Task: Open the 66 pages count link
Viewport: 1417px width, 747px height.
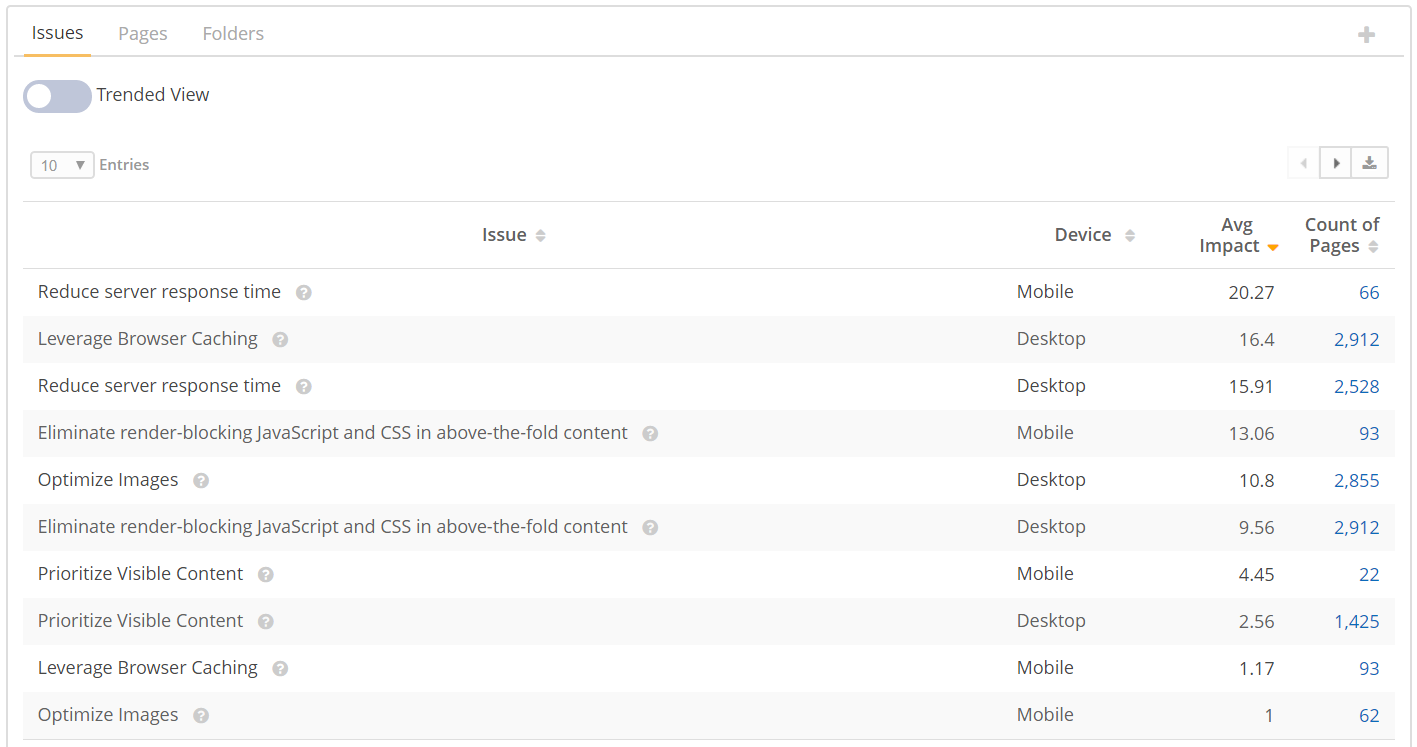Action: point(1369,292)
